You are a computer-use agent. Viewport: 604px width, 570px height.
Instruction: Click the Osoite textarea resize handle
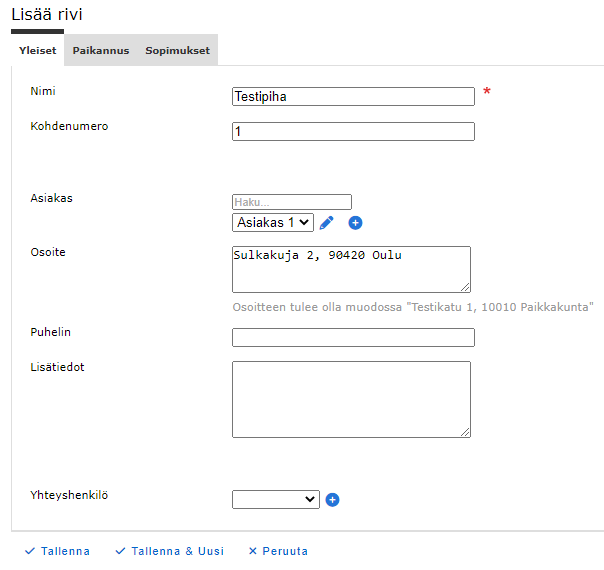tap(465, 287)
